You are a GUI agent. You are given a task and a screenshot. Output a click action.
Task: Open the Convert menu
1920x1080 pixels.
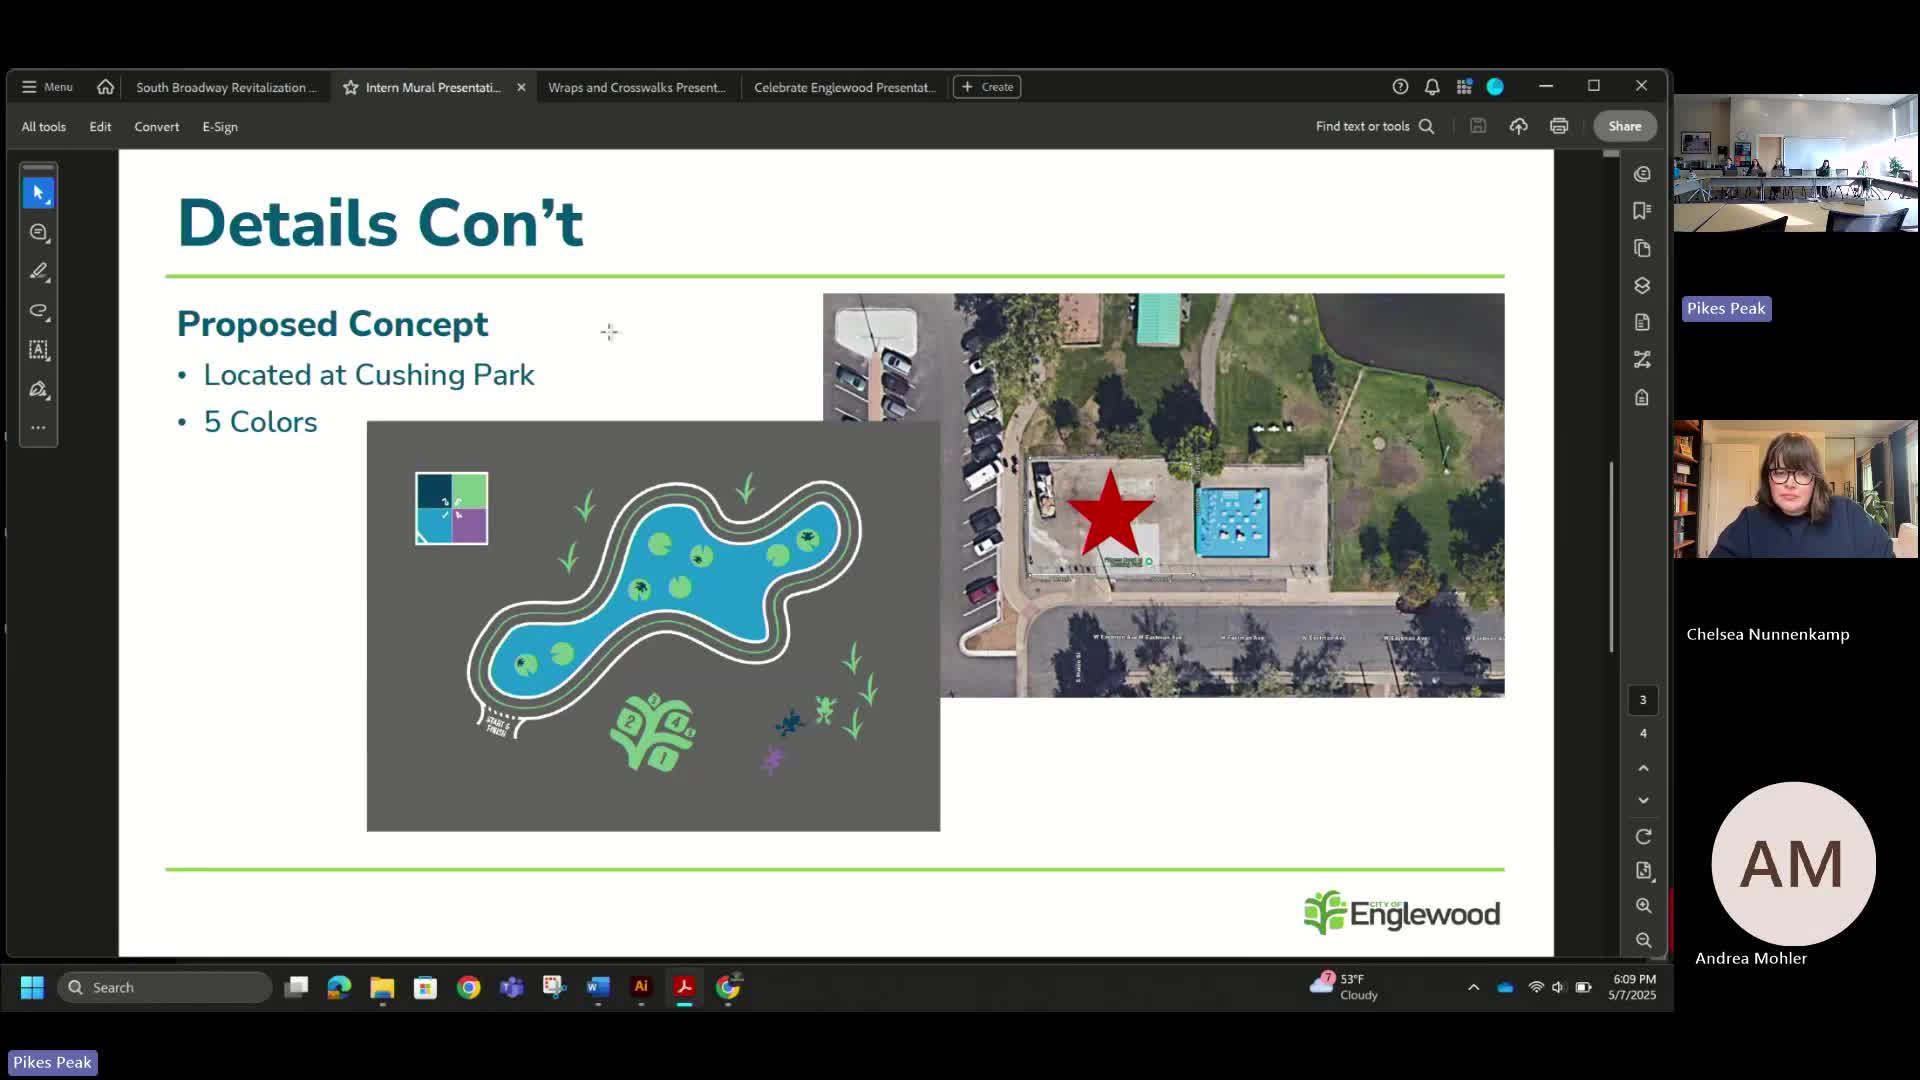157,127
